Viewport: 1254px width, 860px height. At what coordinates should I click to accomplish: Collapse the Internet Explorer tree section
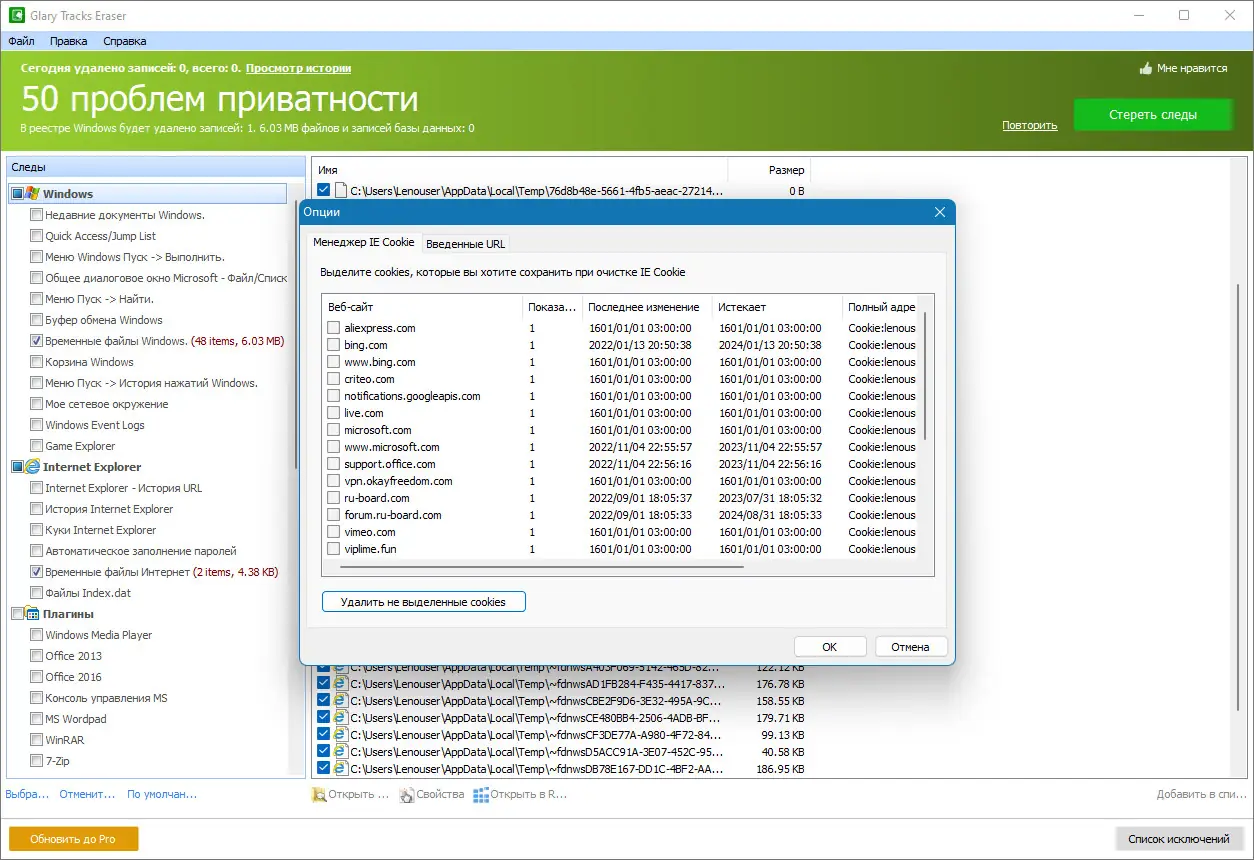(16, 466)
